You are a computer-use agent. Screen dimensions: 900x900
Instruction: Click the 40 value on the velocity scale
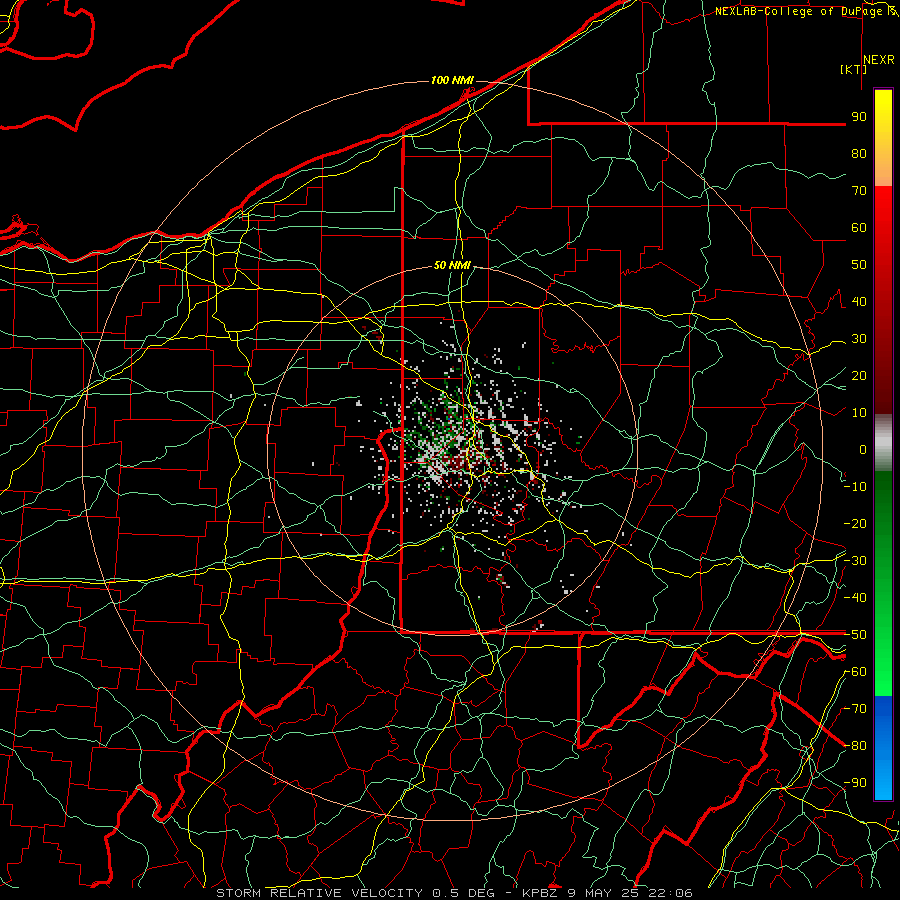tap(859, 302)
